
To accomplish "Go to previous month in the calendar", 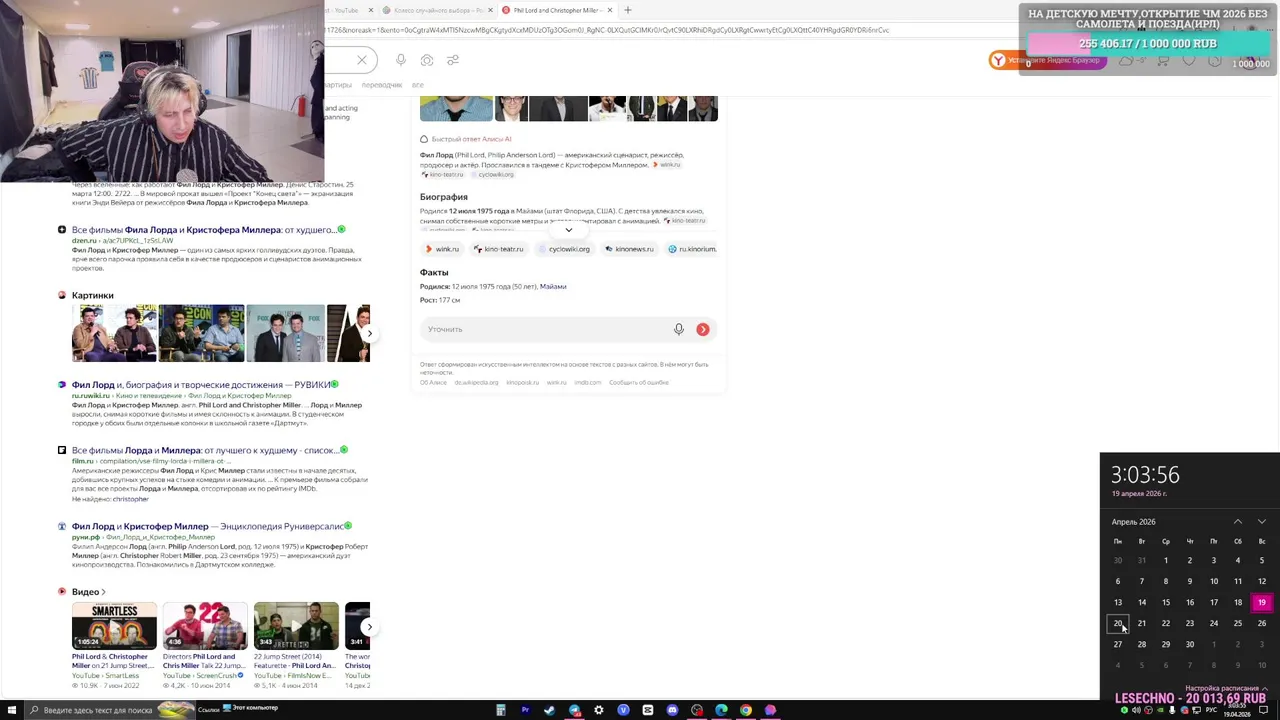I will pyautogui.click(x=1238, y=522).
